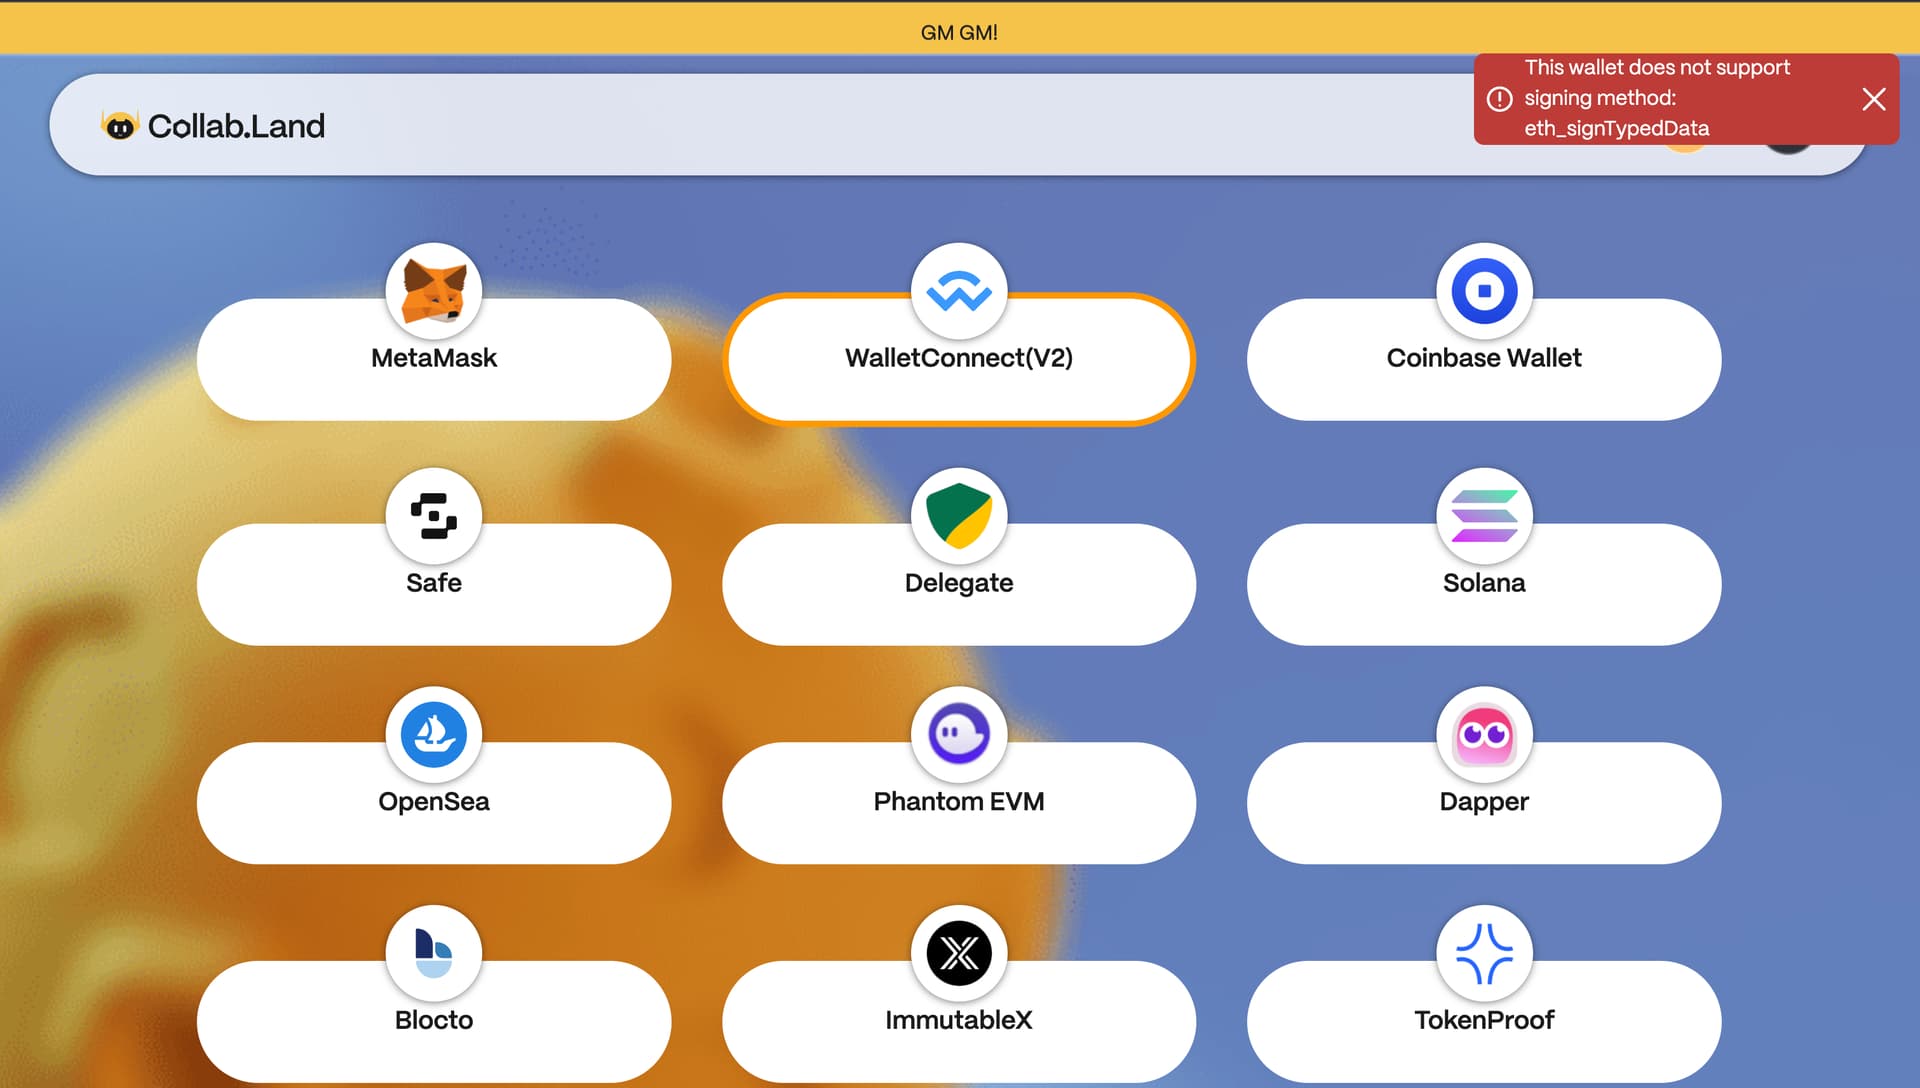Select the Solana wallet button
1920x1088 pixels.
(x=1484, y=584)
